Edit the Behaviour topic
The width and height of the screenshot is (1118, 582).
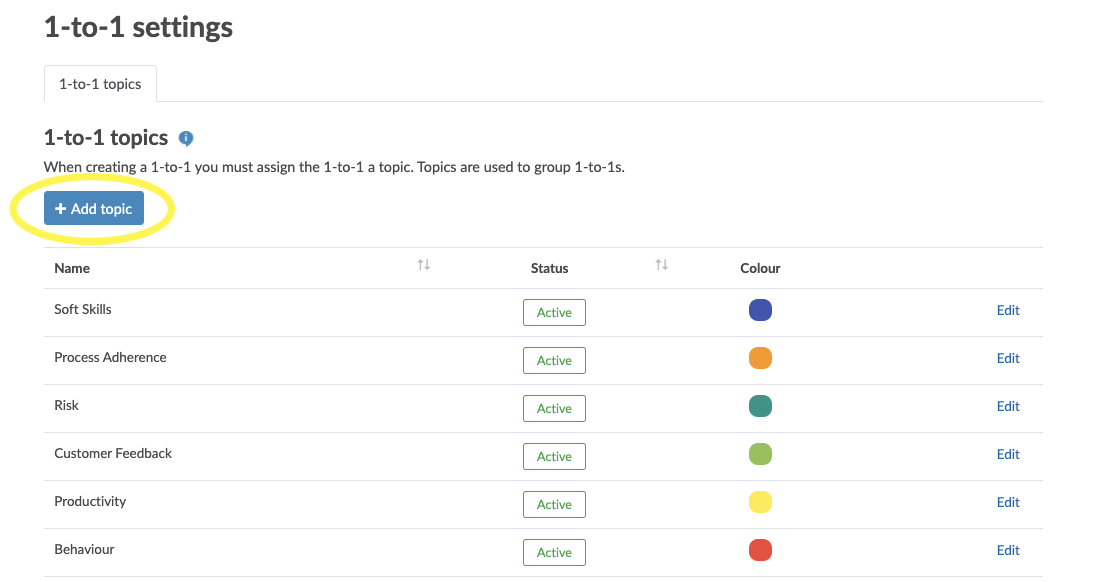[1008, 550]
